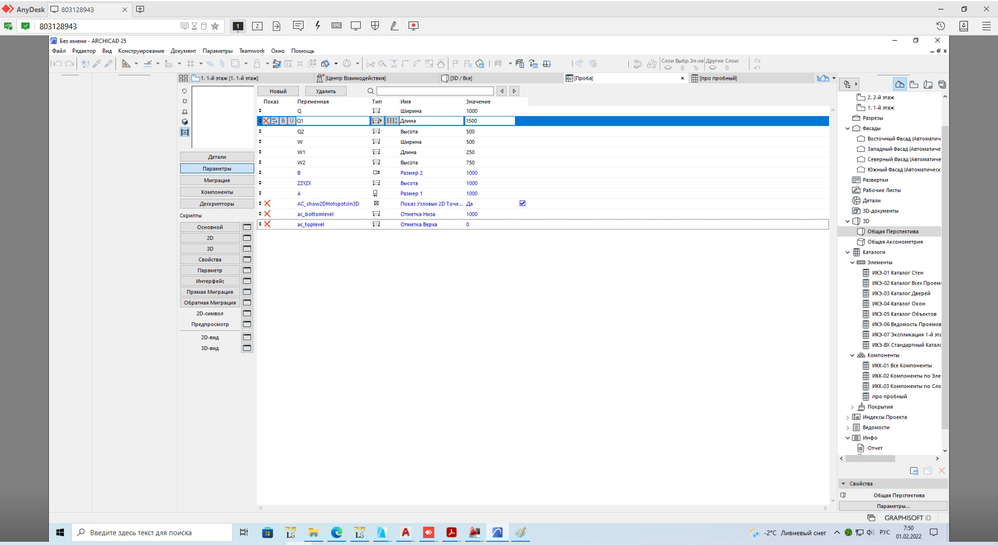Click the Удалить button
This screenshot has width=998, height=545.
tap(325, 91)
